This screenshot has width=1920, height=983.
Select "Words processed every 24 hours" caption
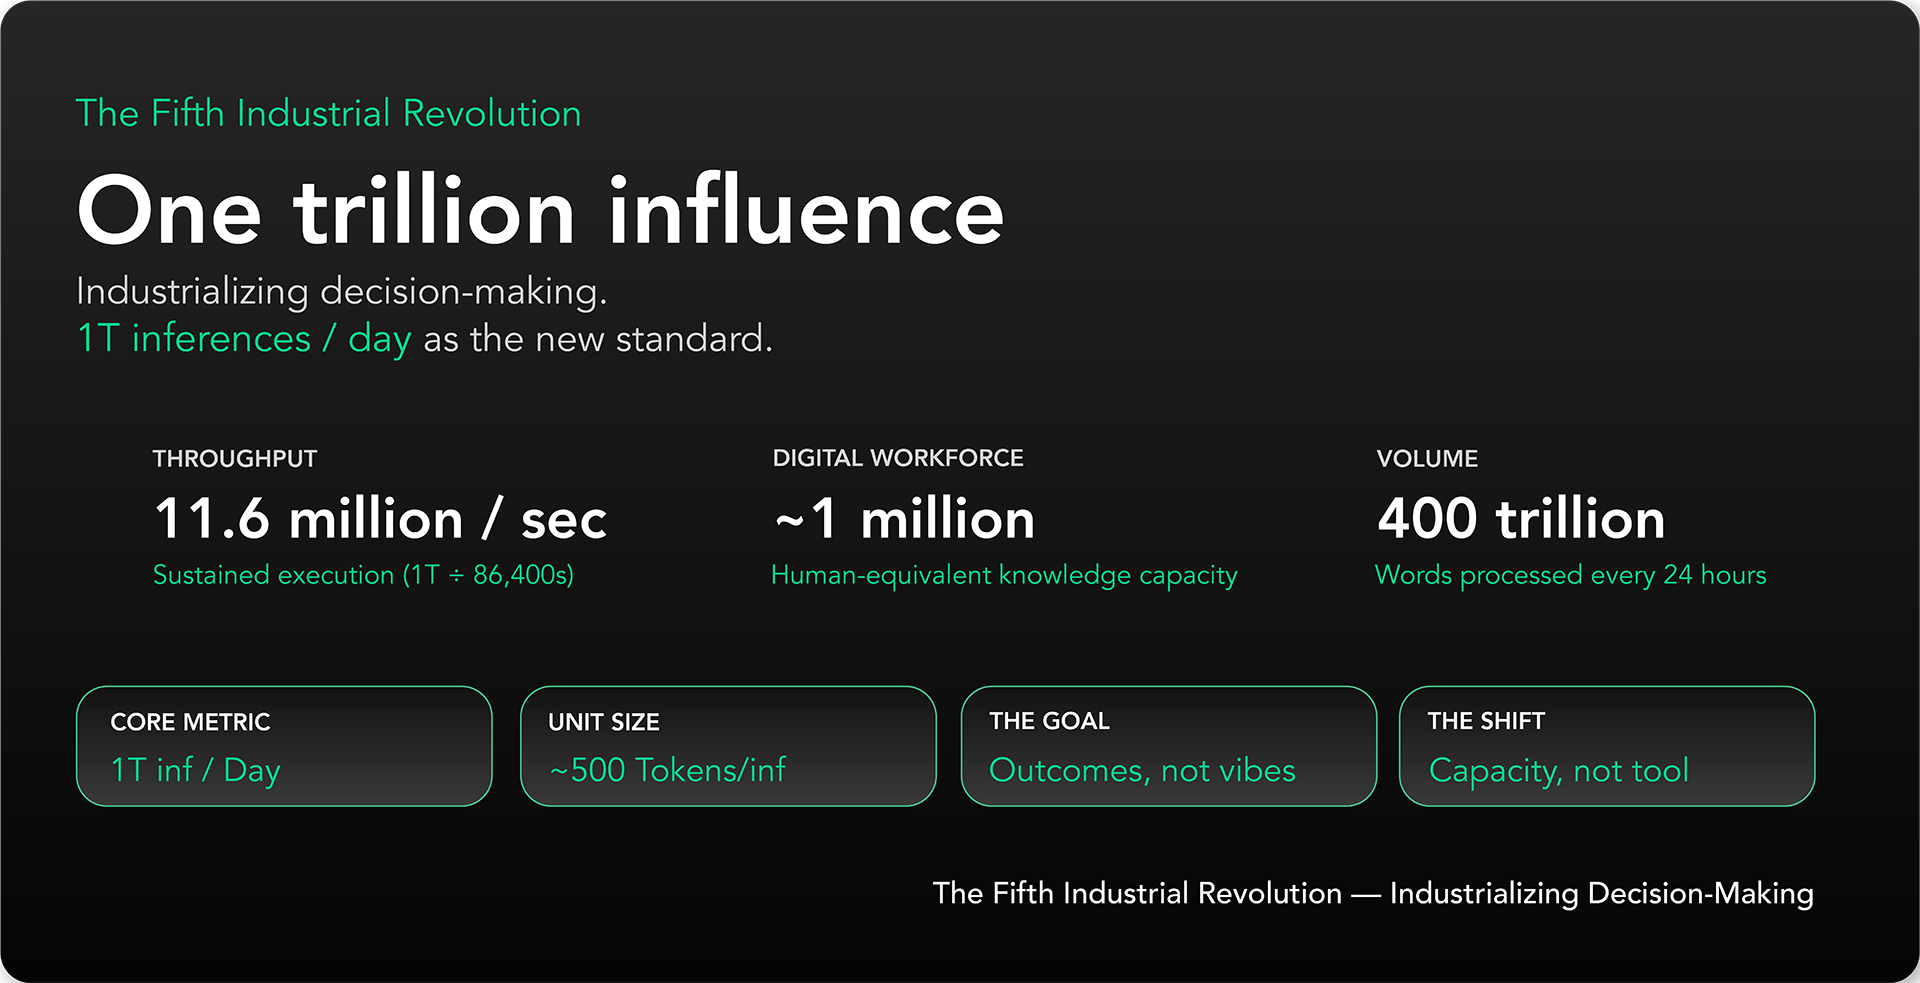[x=1570, y=576]
